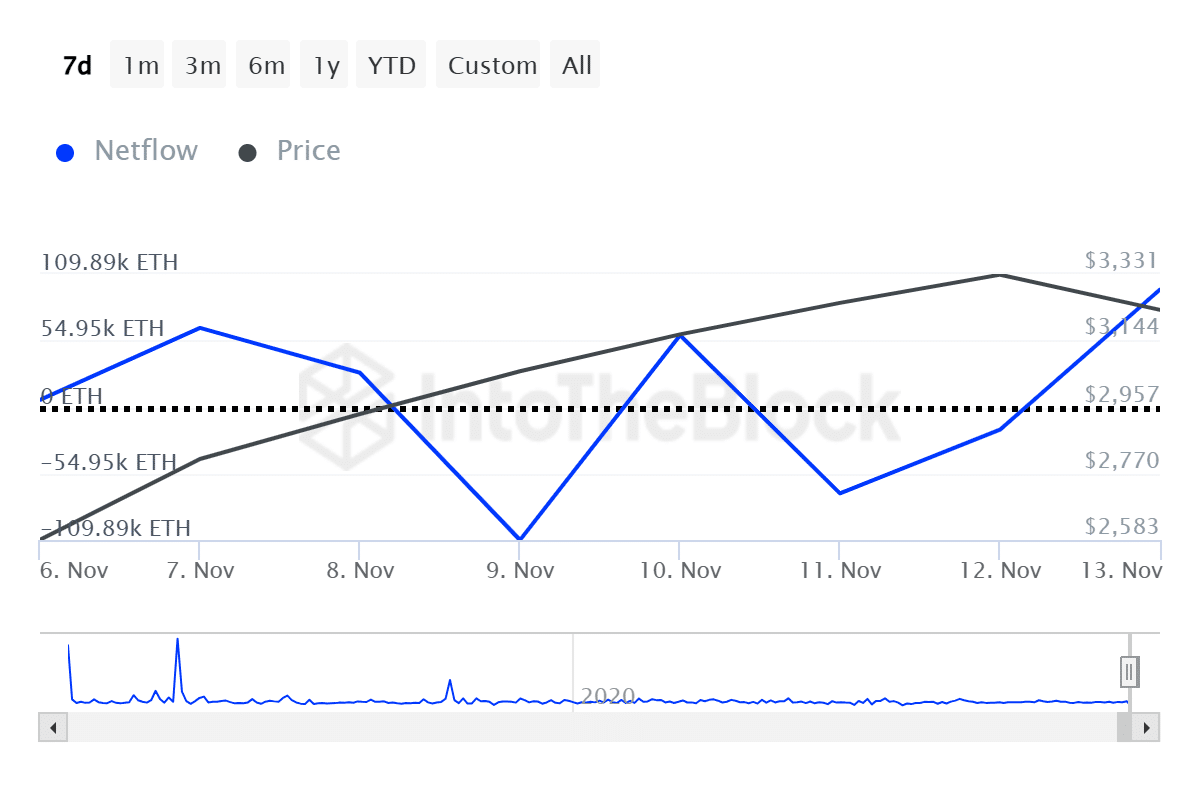Select the YTD range
This screenshot has width=1200, height=800.
[x=390, y=64]
